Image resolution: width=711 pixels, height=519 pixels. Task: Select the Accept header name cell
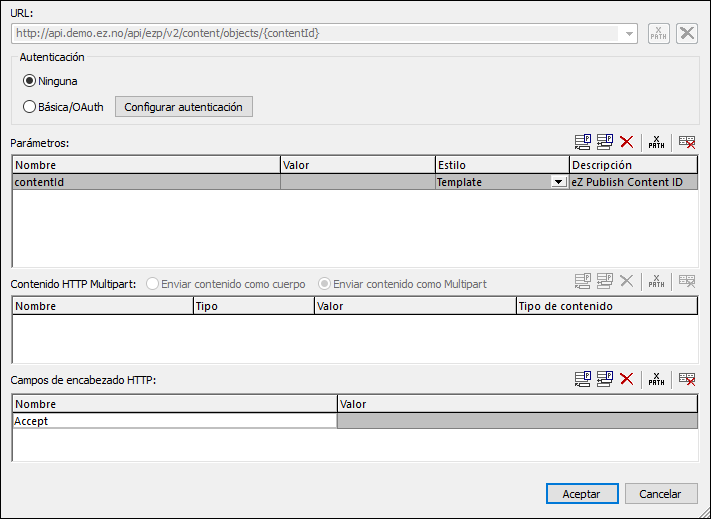175,421
